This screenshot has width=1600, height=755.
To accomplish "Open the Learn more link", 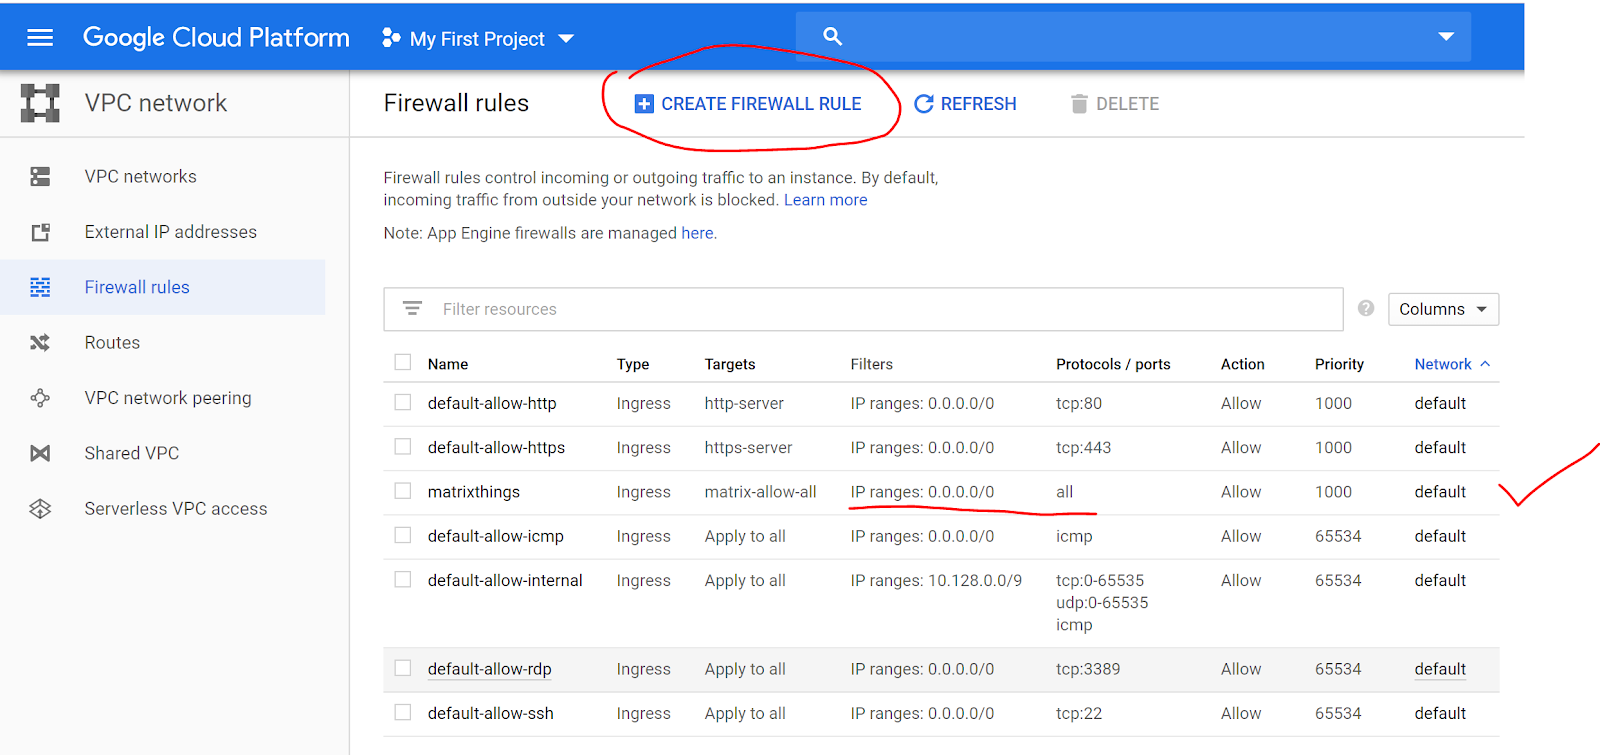I will pos(825,200).
